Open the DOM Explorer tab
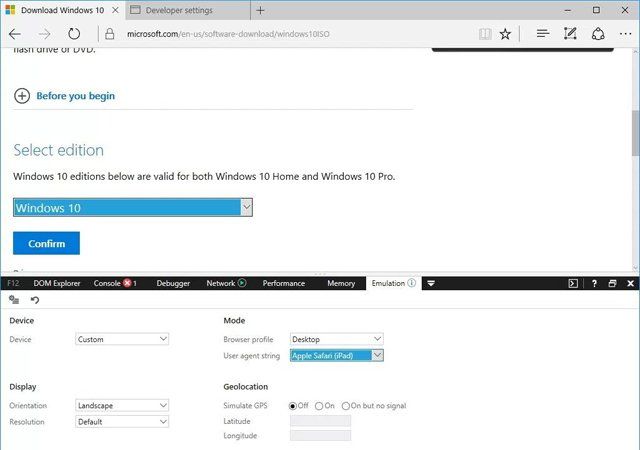The width and height of the screenshot is (640, 450). point(57,283)
